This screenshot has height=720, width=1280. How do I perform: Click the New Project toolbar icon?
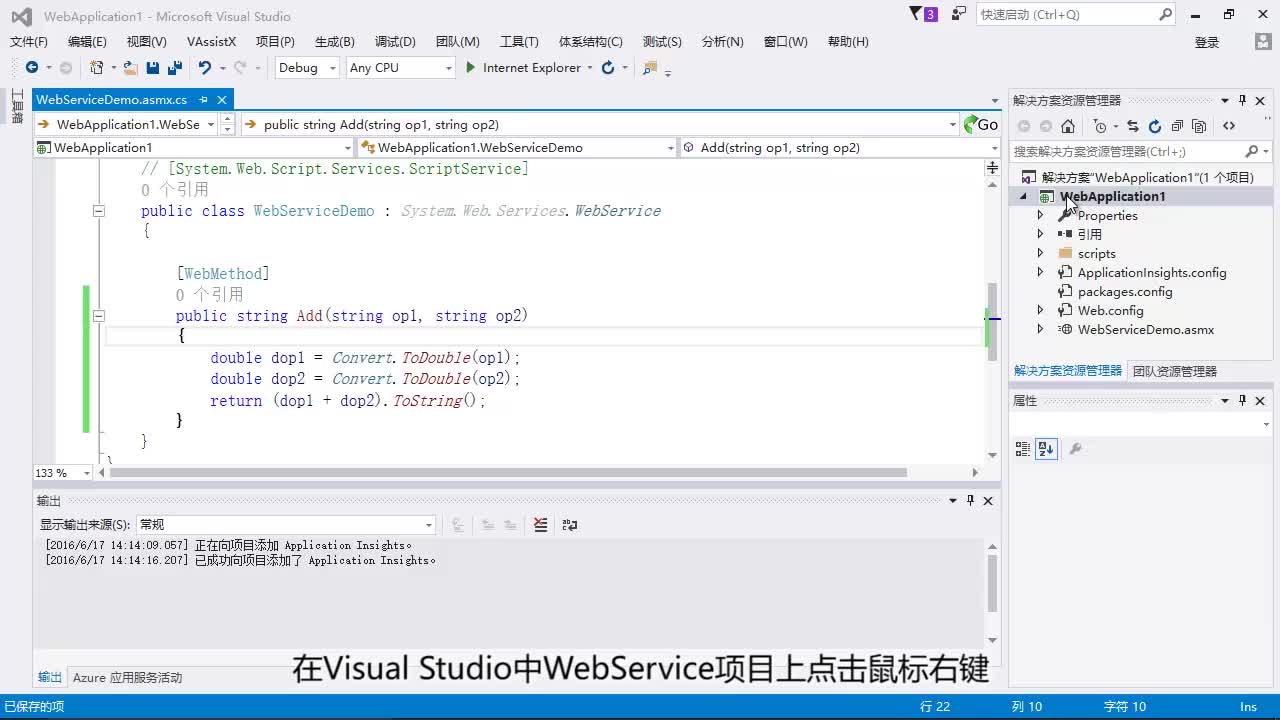coord(96,67)
